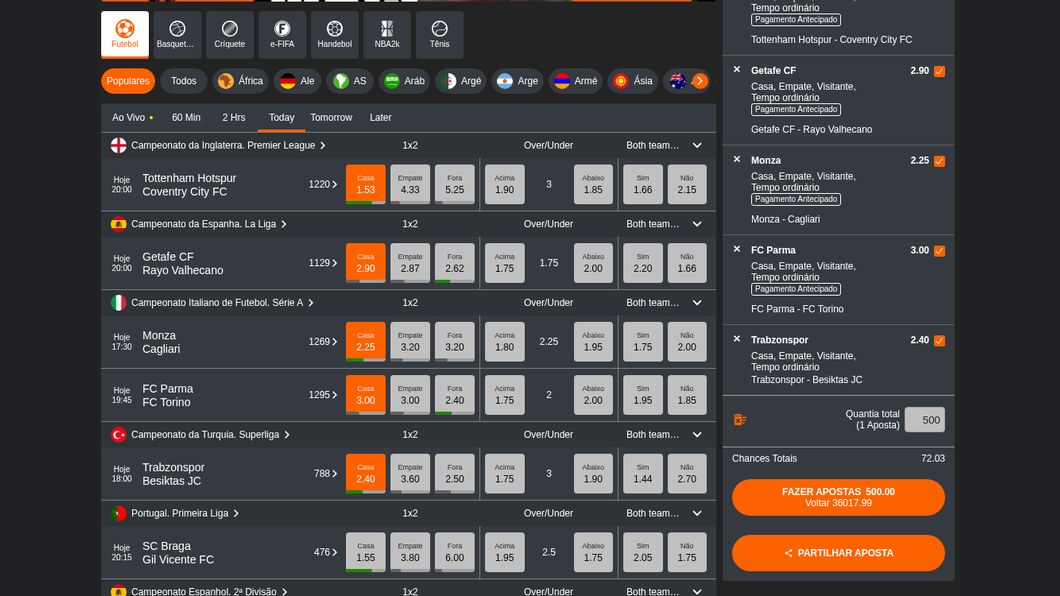Uncheck Monza bet checkbox
Image resolution: width=1060 pixels, height=596 pixels.
click(x=940, y=161)
